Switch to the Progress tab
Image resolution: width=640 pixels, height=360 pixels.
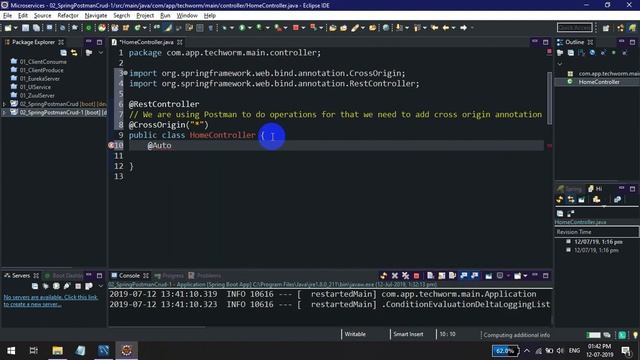[x=169, y=276]
